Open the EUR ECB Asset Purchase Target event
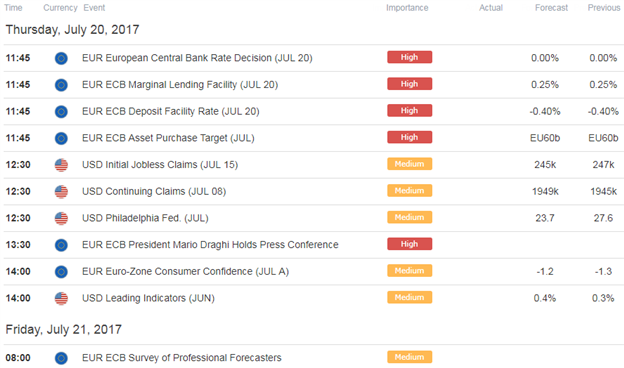The width and height of the screenshot is (624, 368). (x=168, y=138)
